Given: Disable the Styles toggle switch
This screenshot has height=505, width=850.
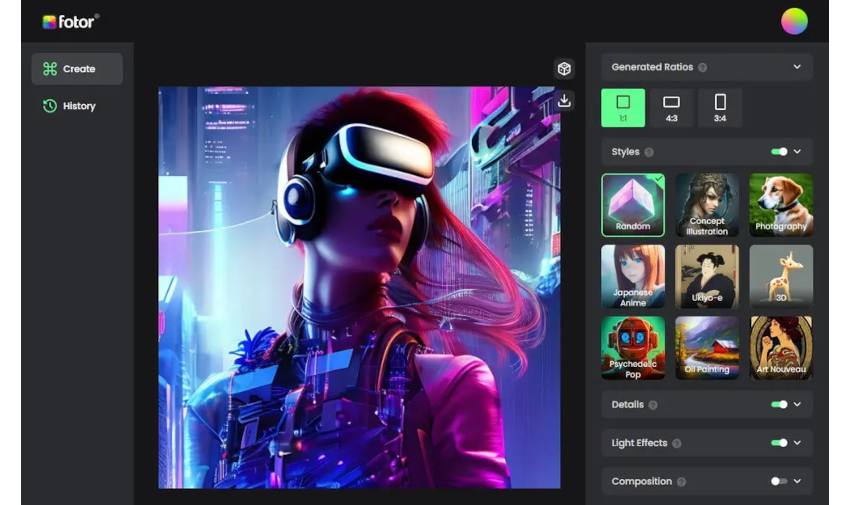Looking at the screenshot, I should tap(779, 152).
